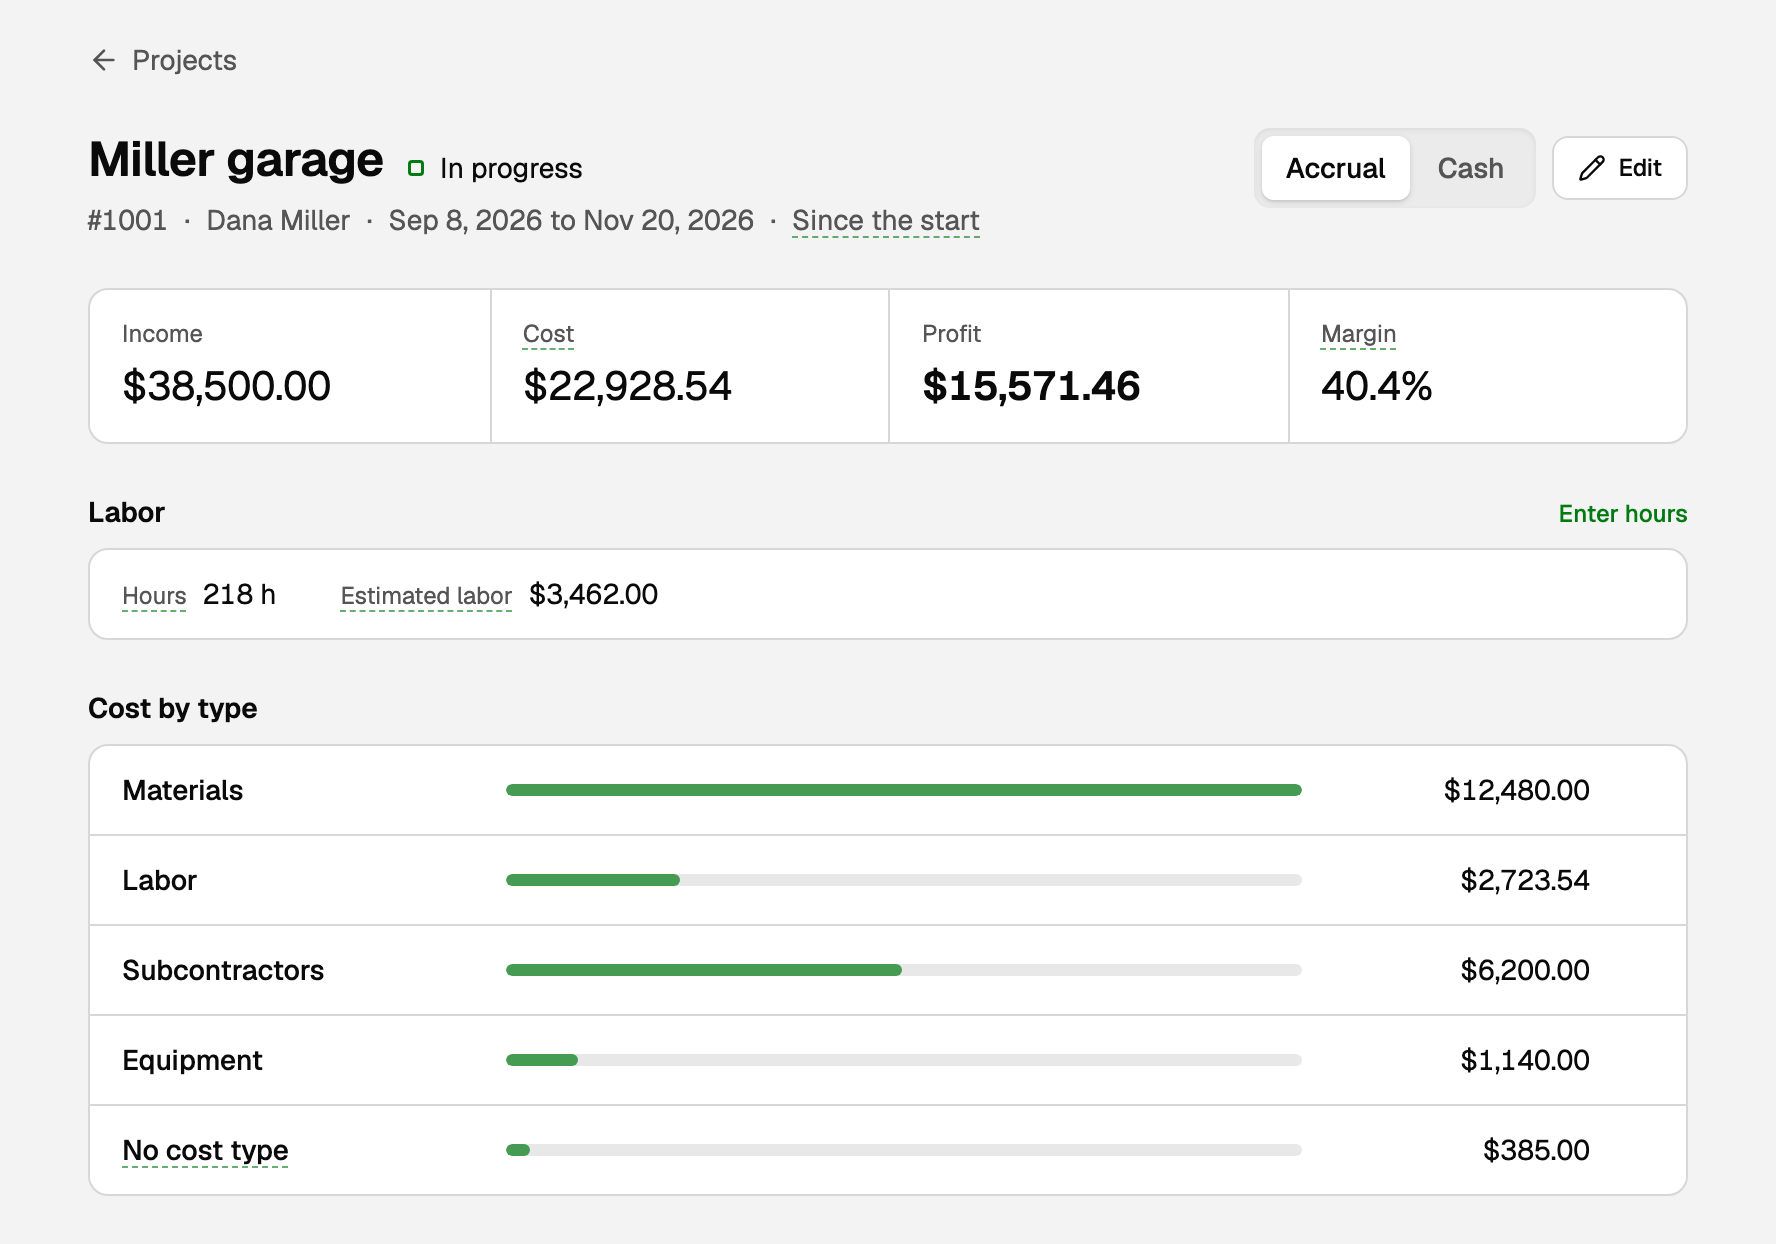The width and height of the screenshot is (1776, 1244).
Task: Click the Margin label for details
Action: coord(1358,334)
